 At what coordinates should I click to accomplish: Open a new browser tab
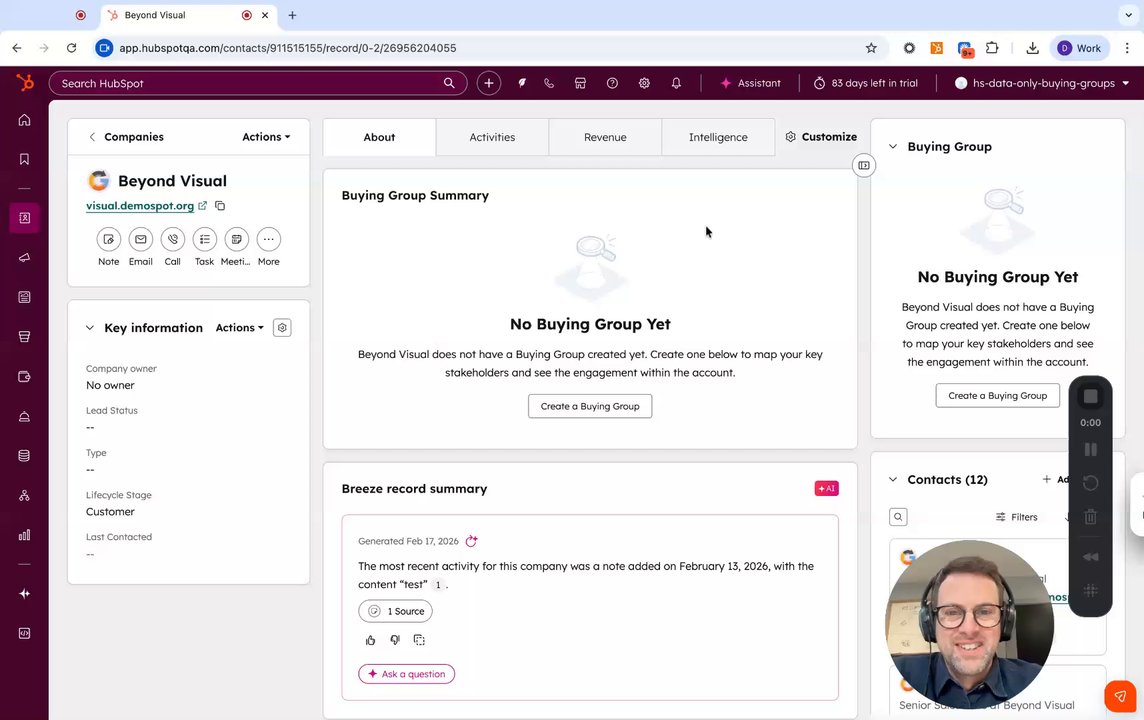[293, 15]
